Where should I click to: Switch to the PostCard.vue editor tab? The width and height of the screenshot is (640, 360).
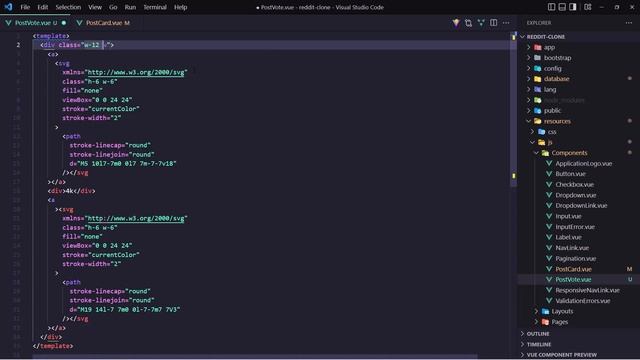pos(104,23)
